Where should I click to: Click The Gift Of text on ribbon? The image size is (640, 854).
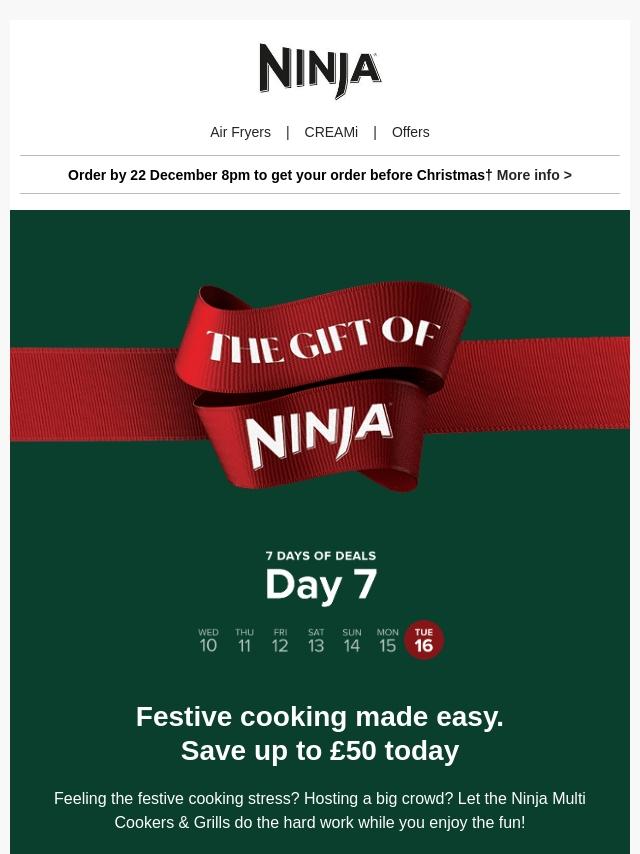(x=322, y=341)
